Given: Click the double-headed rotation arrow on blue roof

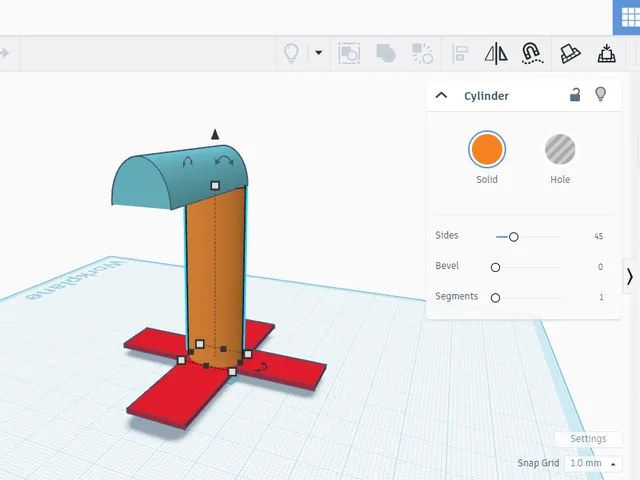Looking at the screenshot, I should [224, 160].
